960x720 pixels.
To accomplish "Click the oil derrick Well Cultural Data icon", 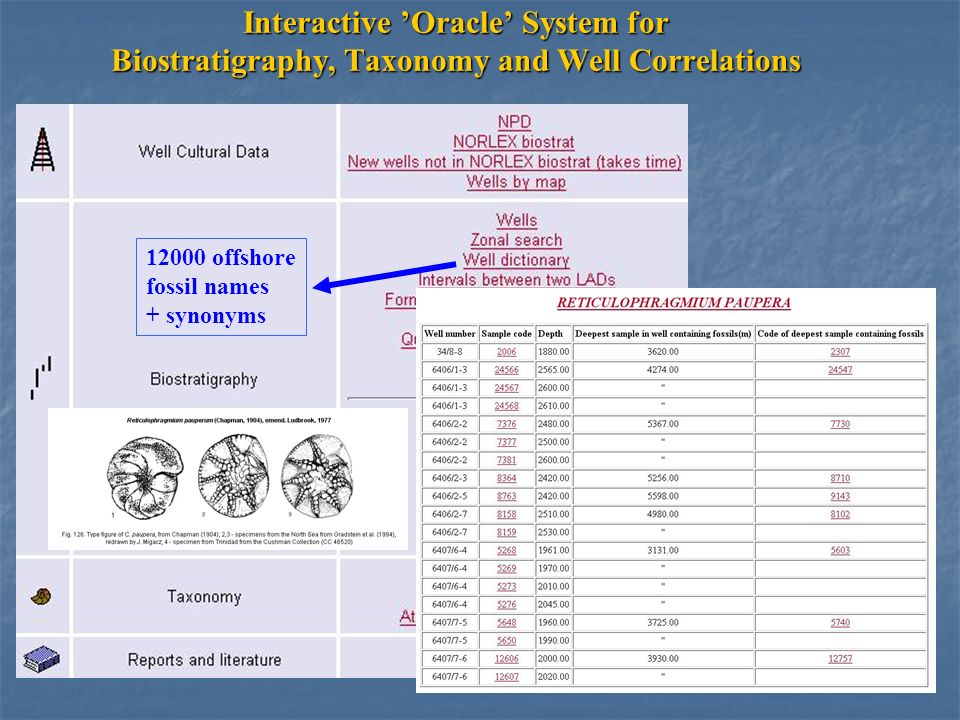I will [42, 149].
